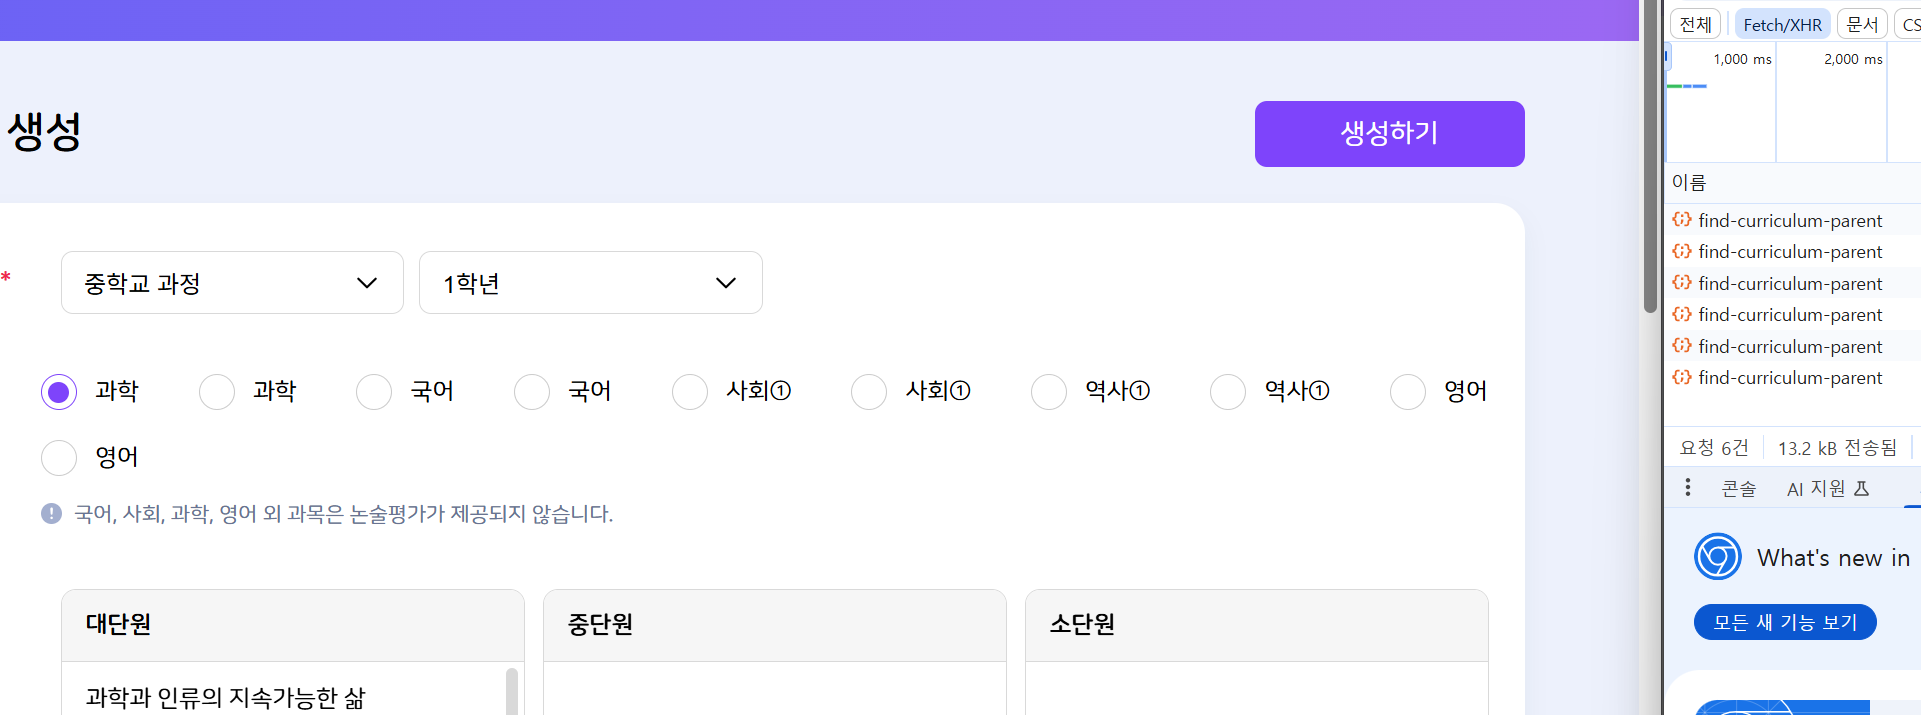This screenshot has height=715, width=1921.
Task: Click the page's vertical scrollbar thumb
Action: 1650,160
